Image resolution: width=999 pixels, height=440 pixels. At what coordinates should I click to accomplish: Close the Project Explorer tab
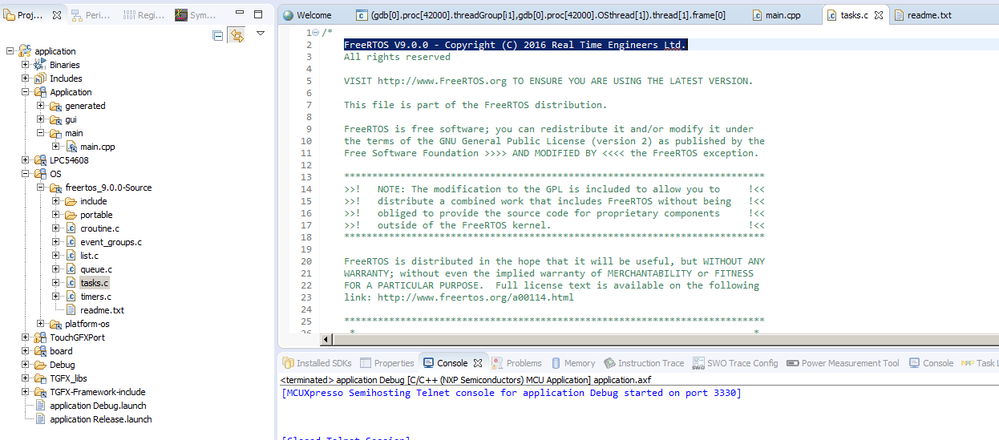(x=57, y=15)
